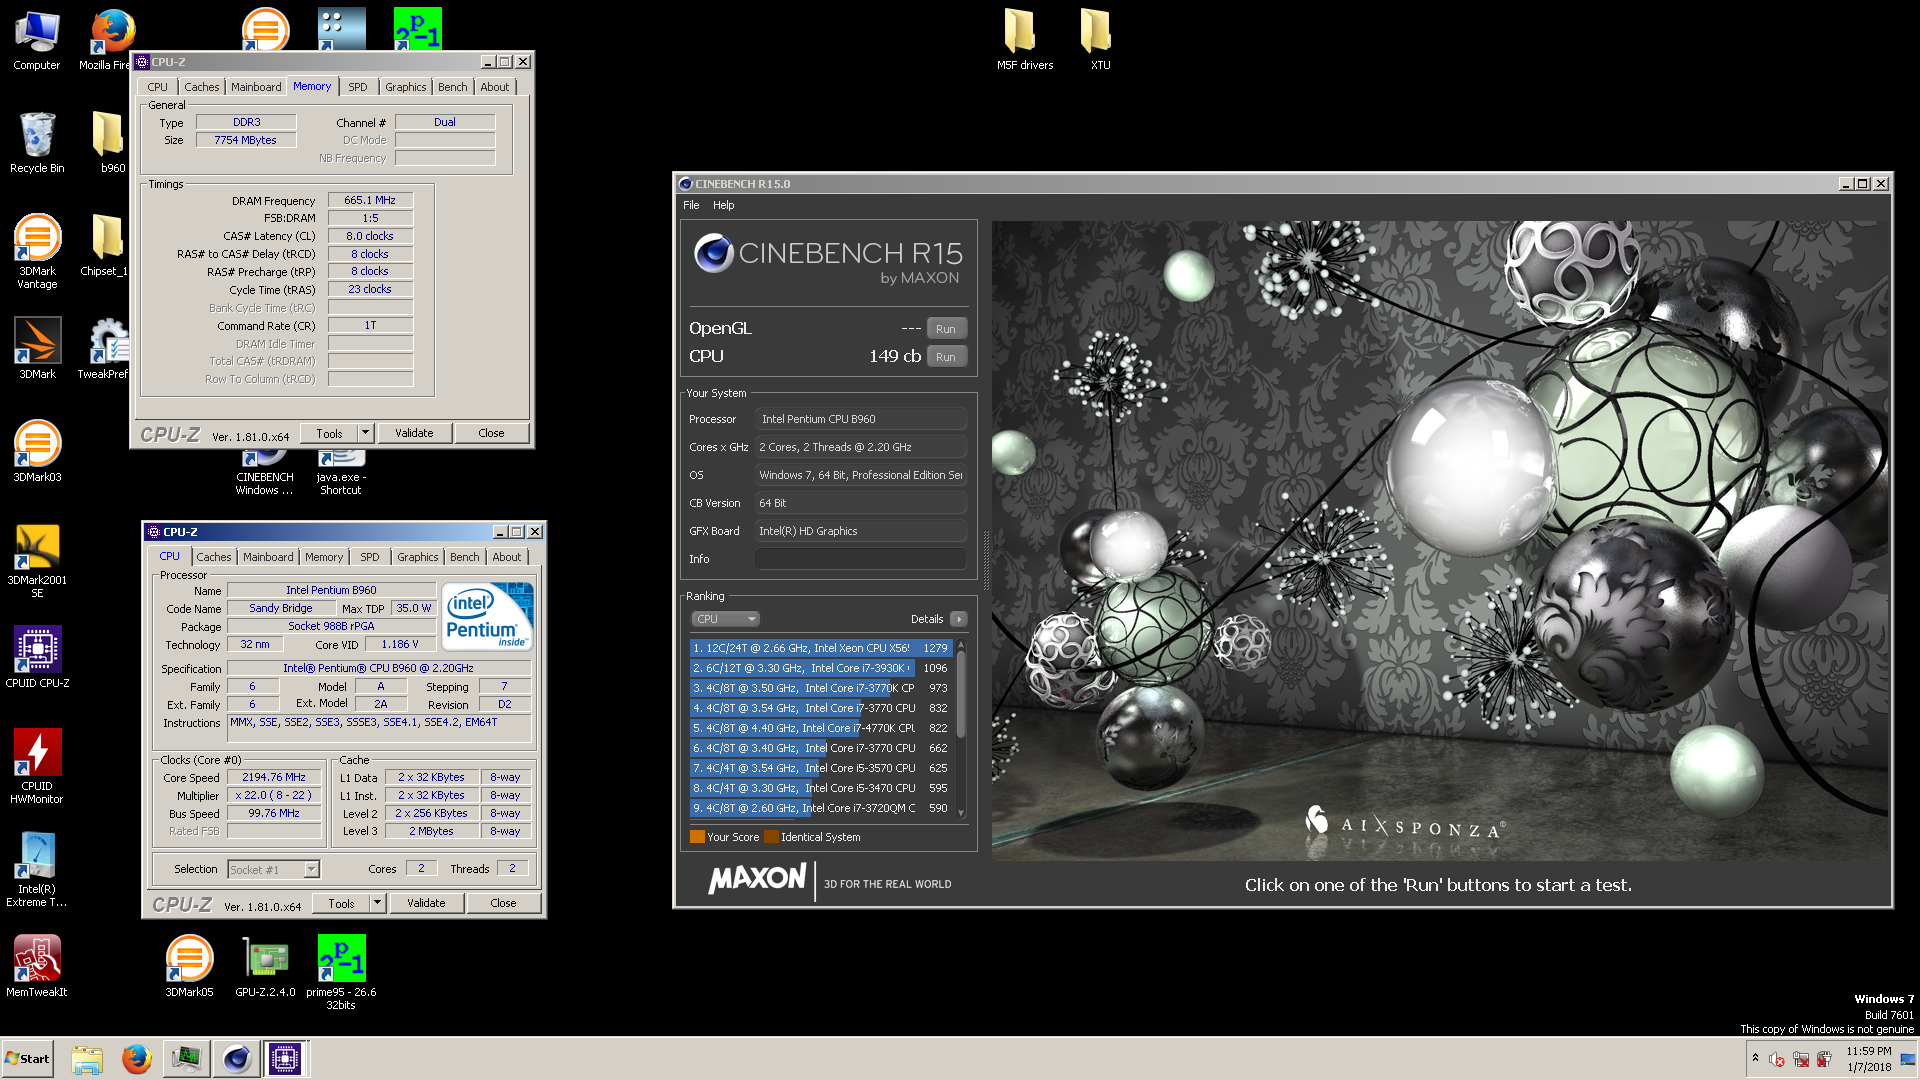Open the MSF drivers folder
Viewport: 1920px width, 1080px height.
coord(1024,40)
